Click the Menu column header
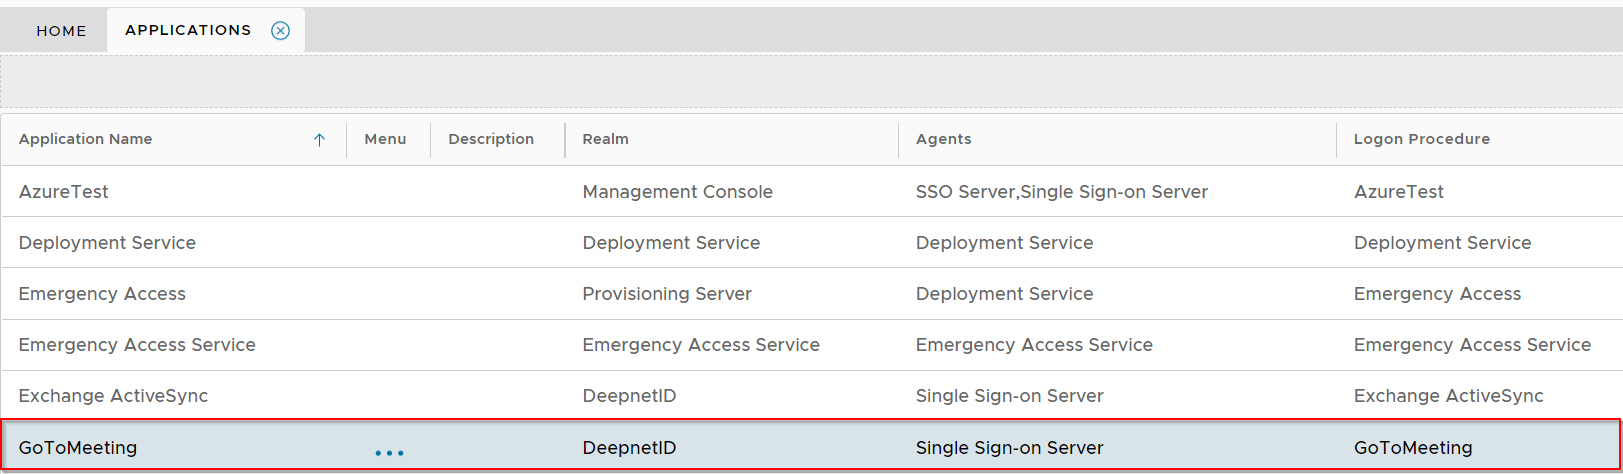 click(385, 139)
